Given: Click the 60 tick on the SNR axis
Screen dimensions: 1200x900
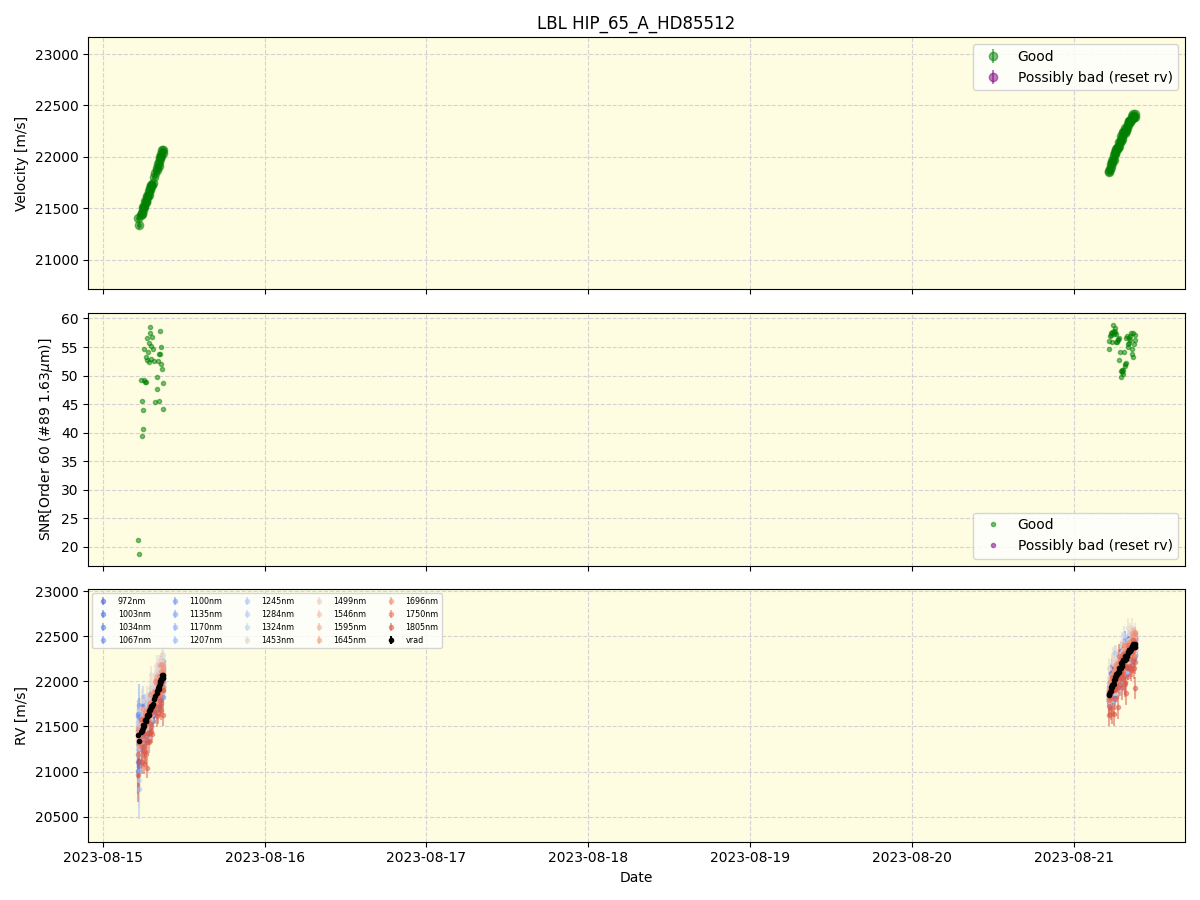Looking at the screenshot, I should coord(72,319).
